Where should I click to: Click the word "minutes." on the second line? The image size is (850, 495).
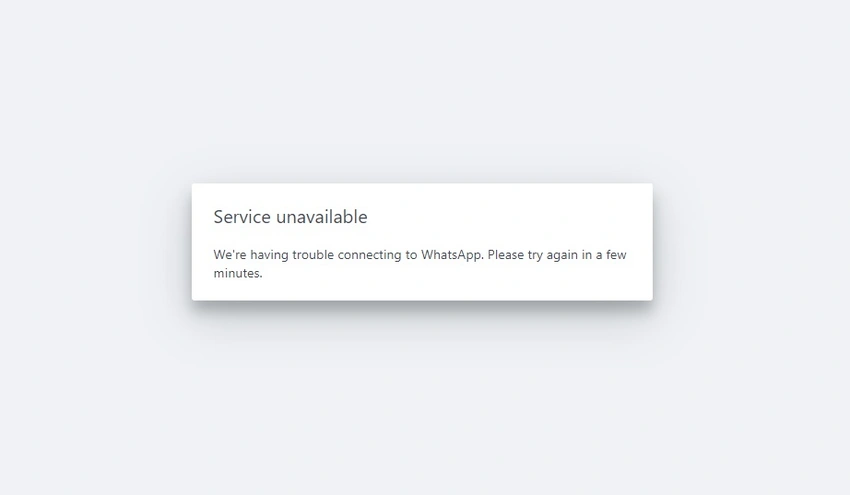pyautogui.click(x=238, y=273)
